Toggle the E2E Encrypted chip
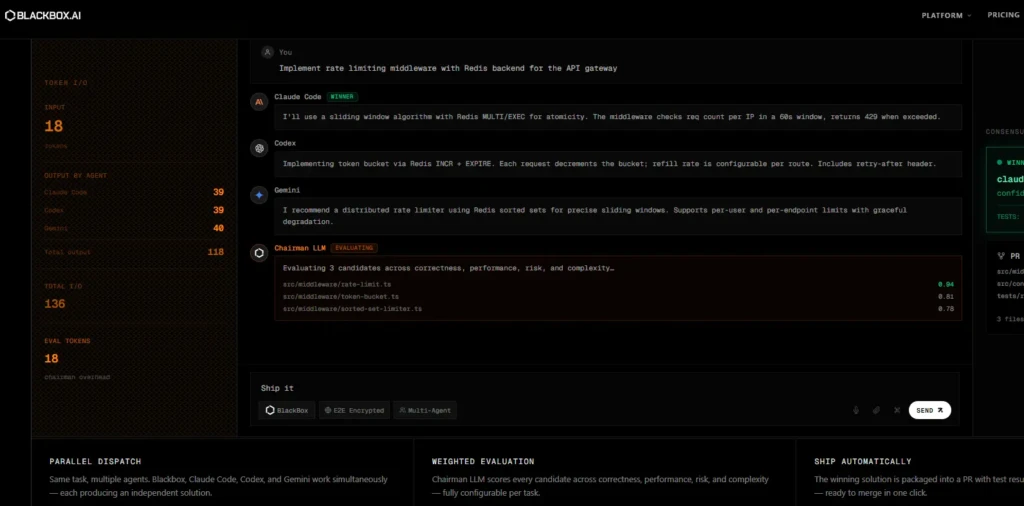 tap(354, 410)
